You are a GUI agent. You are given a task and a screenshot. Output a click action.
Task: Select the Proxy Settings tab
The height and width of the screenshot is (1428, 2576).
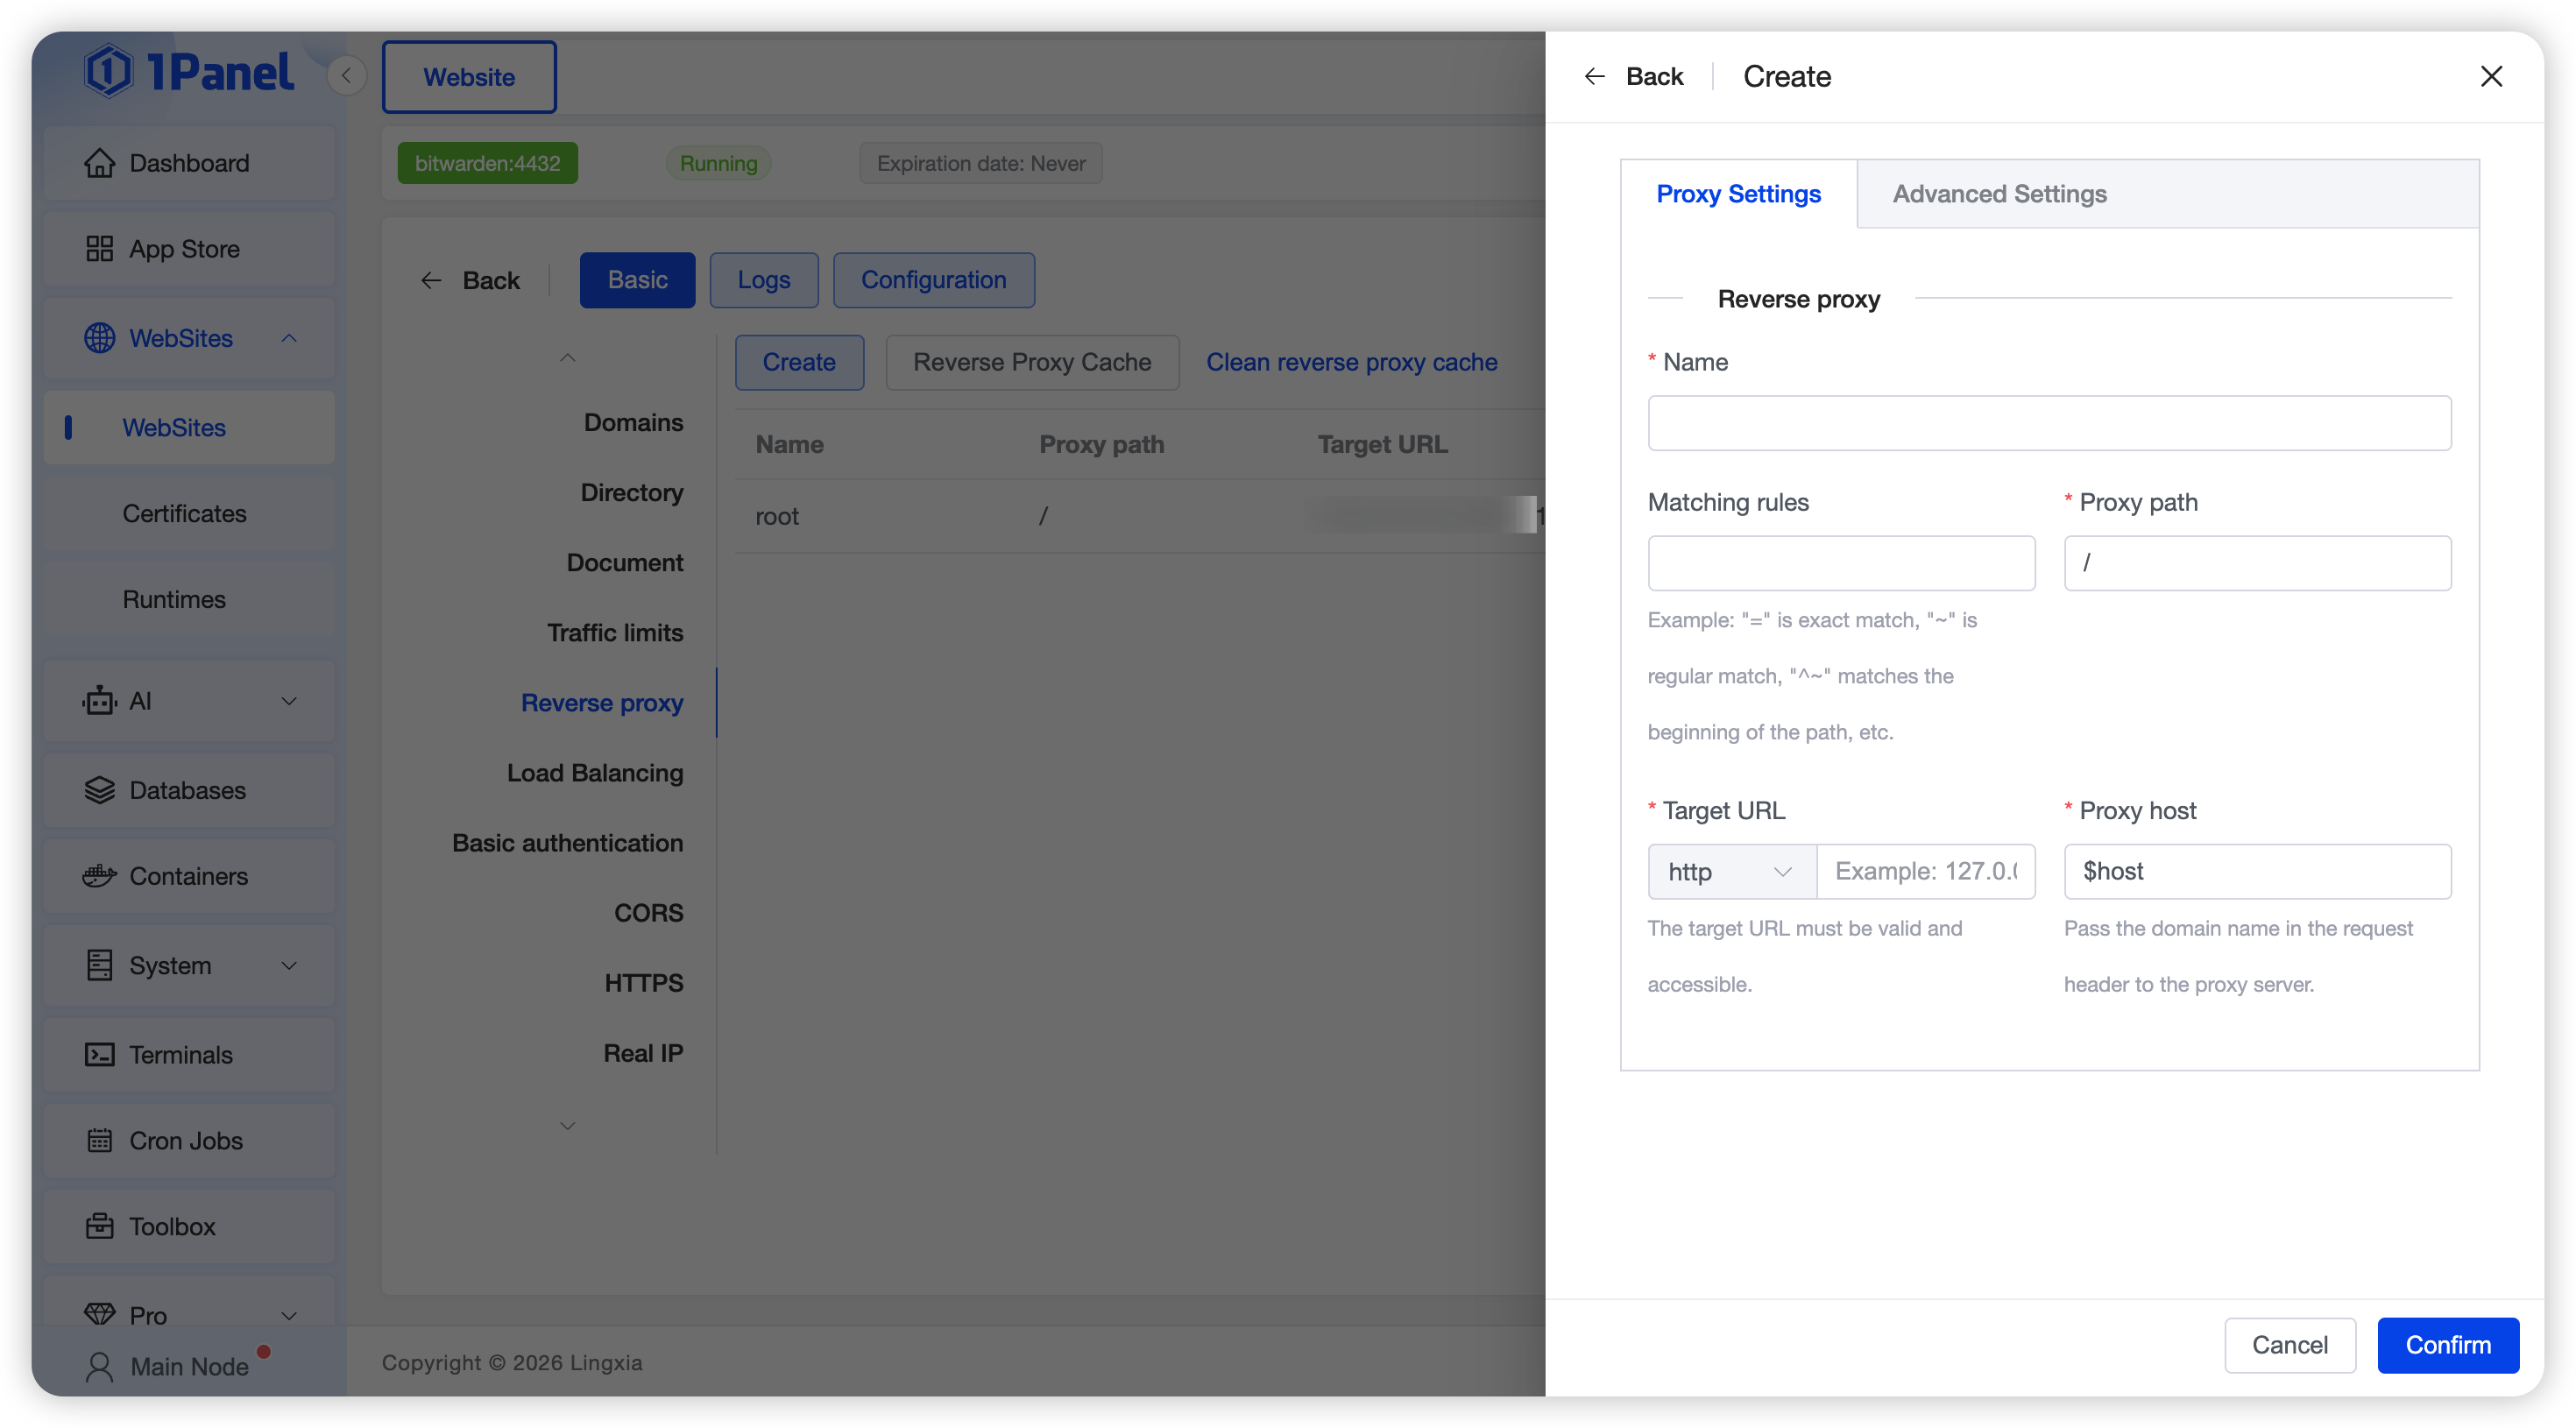(1738, 194)
